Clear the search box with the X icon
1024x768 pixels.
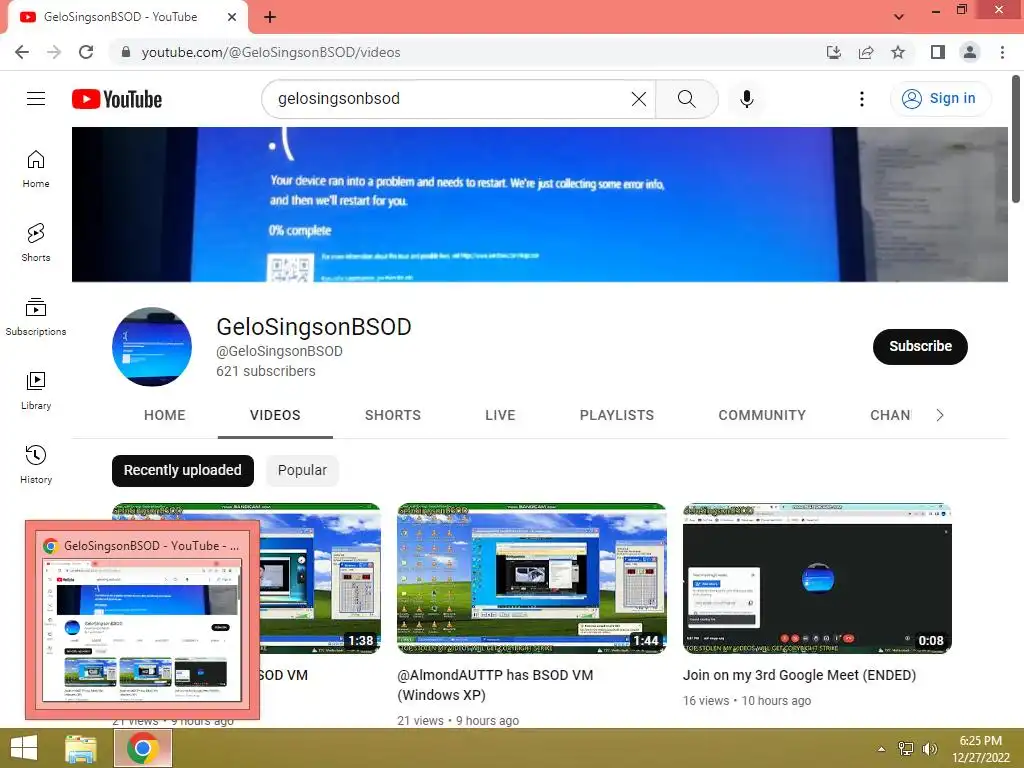tap(639, 99)
